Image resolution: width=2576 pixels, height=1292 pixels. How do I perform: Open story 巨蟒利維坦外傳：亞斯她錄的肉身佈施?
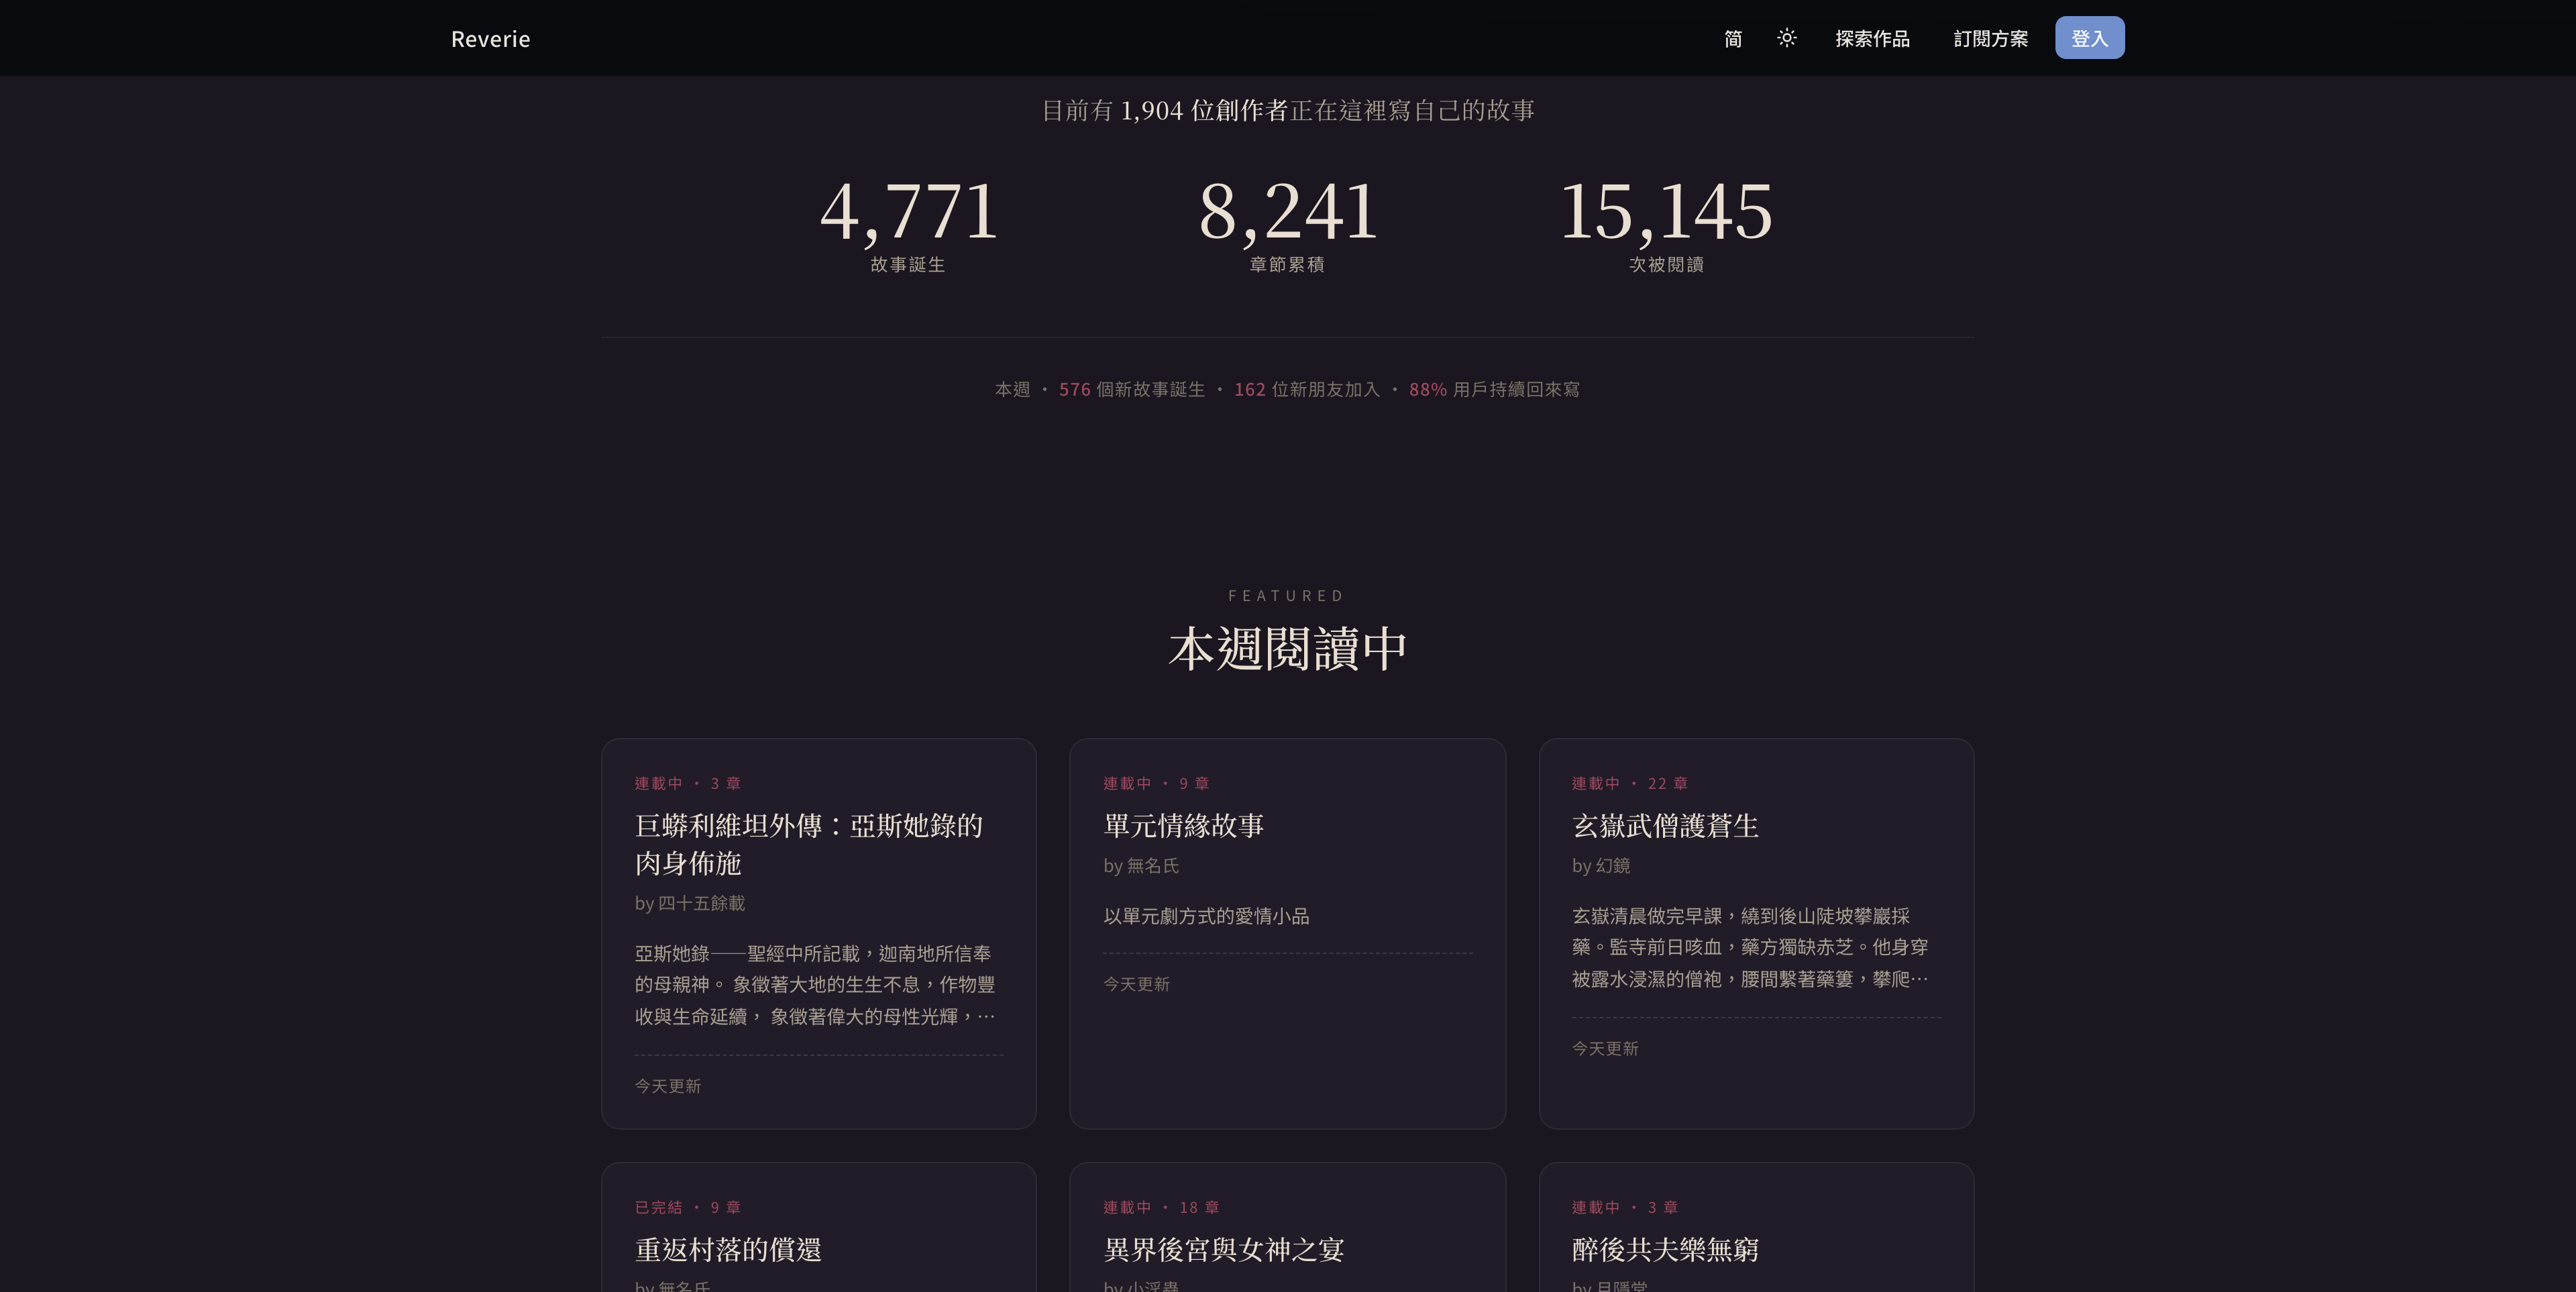[x=808, y=844]
